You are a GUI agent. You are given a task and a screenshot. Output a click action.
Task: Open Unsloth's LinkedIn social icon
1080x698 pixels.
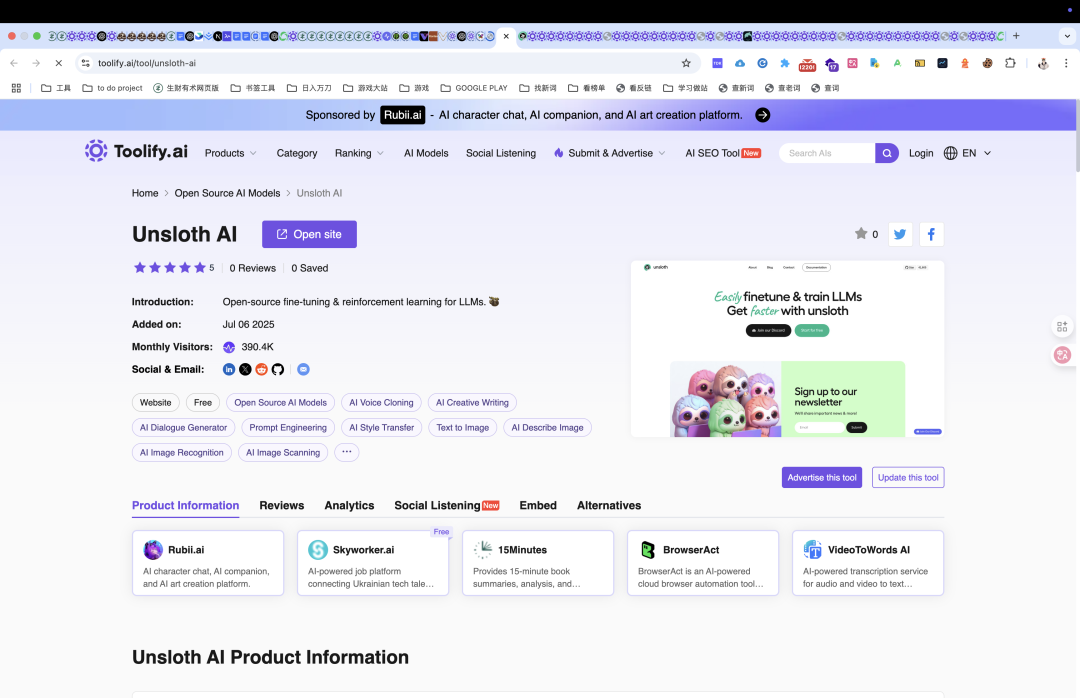click(229, 369)
